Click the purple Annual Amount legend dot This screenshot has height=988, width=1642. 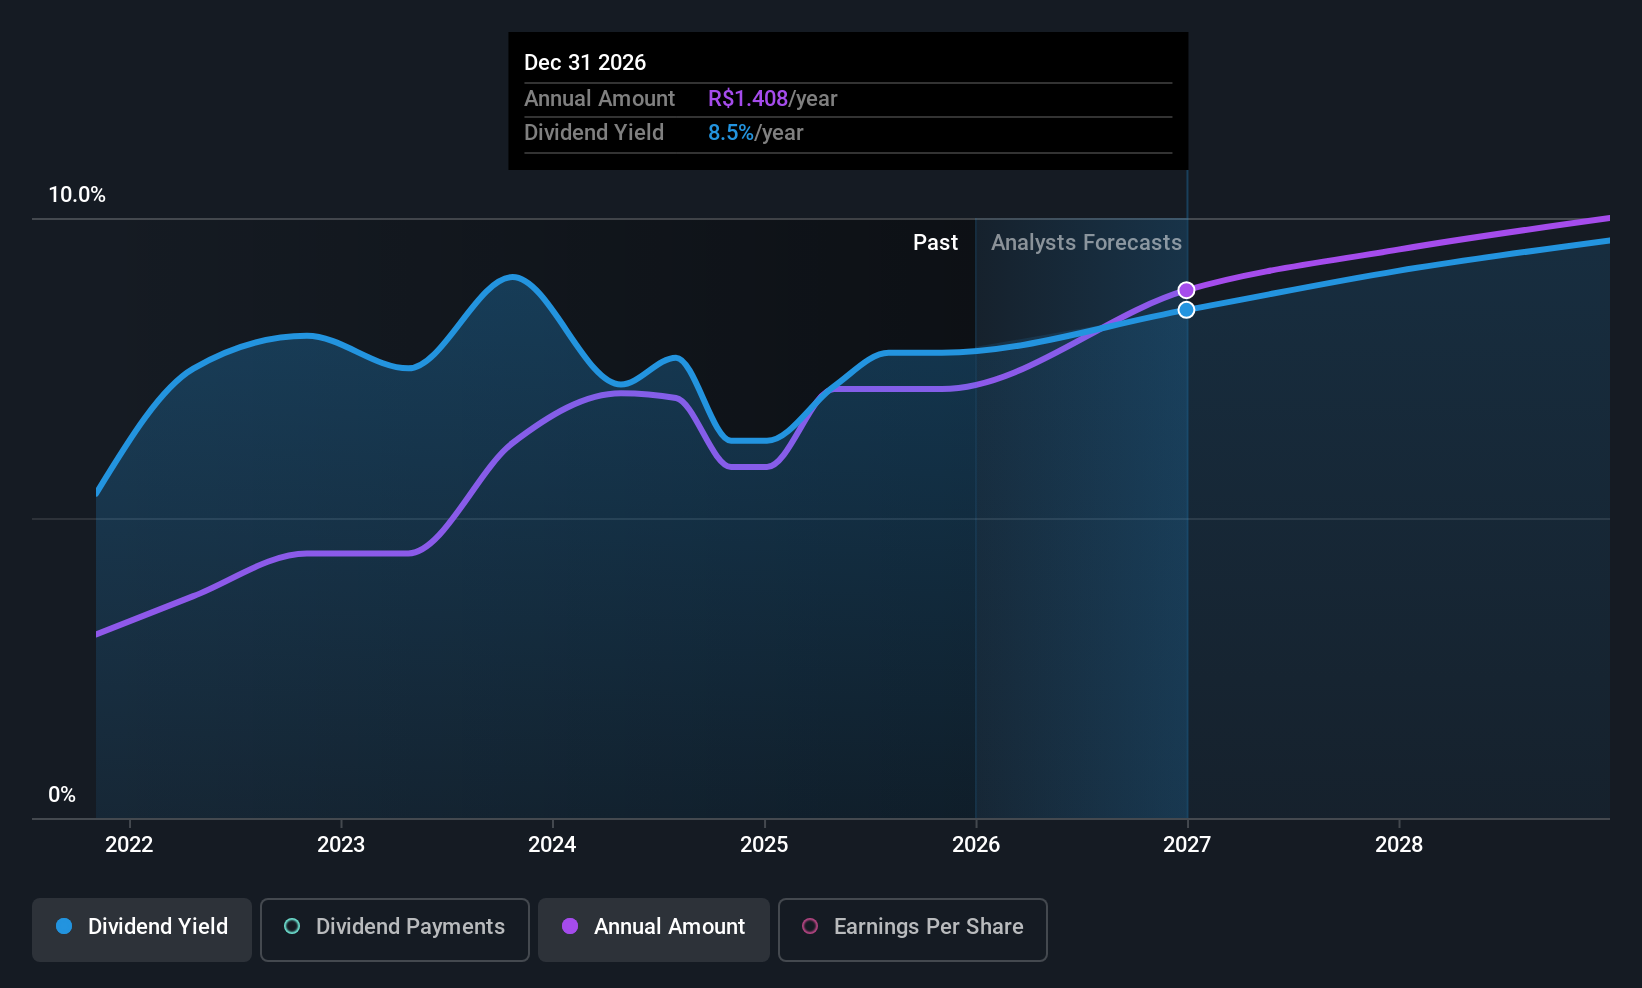click(570, 927)
